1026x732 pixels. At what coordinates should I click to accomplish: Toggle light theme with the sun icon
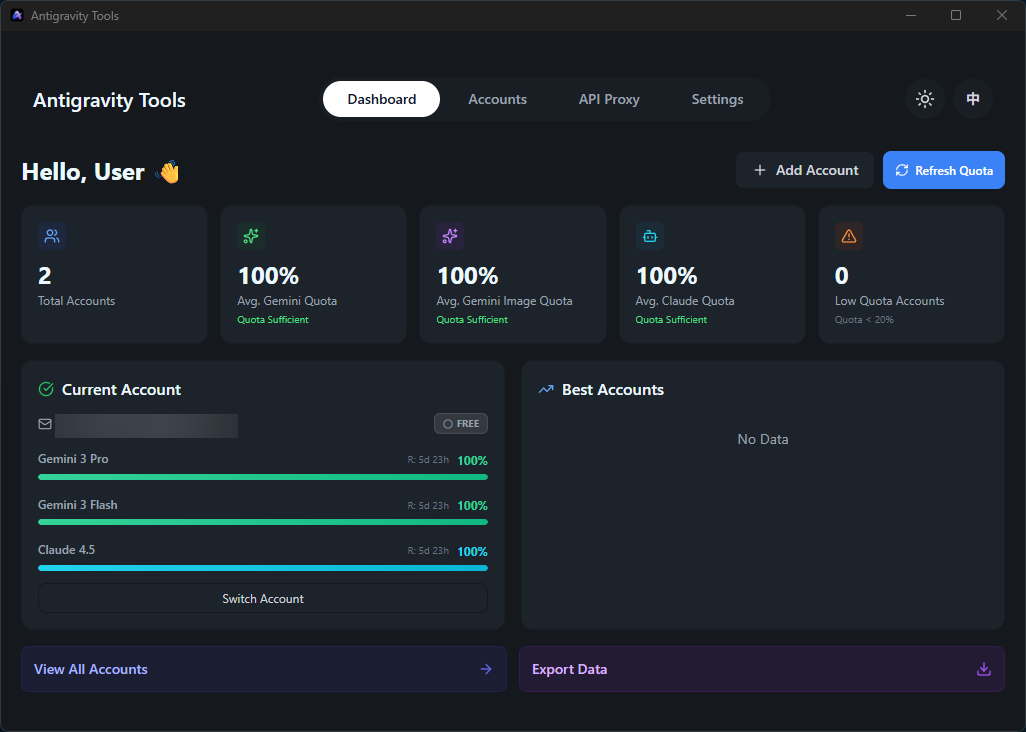click(925, 99)
